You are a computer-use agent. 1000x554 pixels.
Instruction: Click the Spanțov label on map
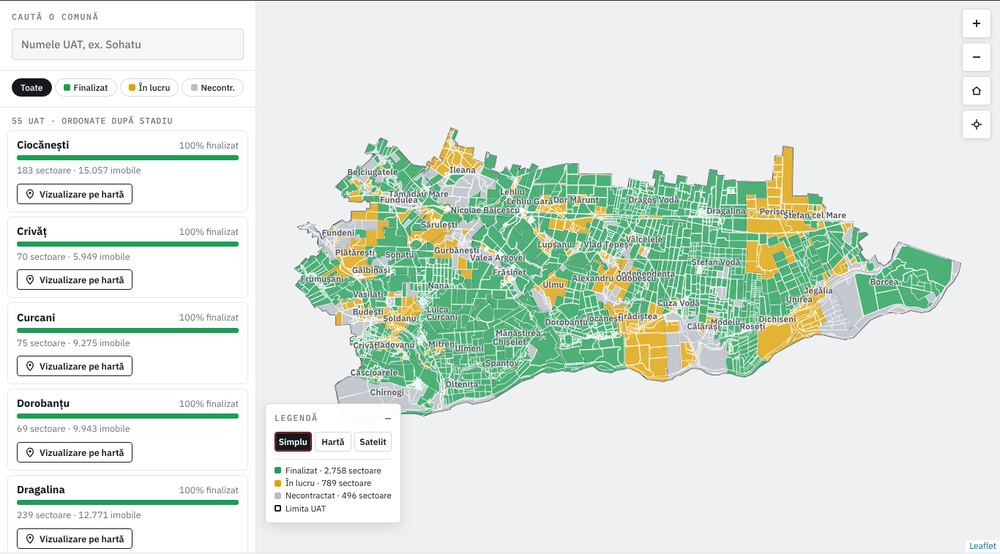coord(502,363)
